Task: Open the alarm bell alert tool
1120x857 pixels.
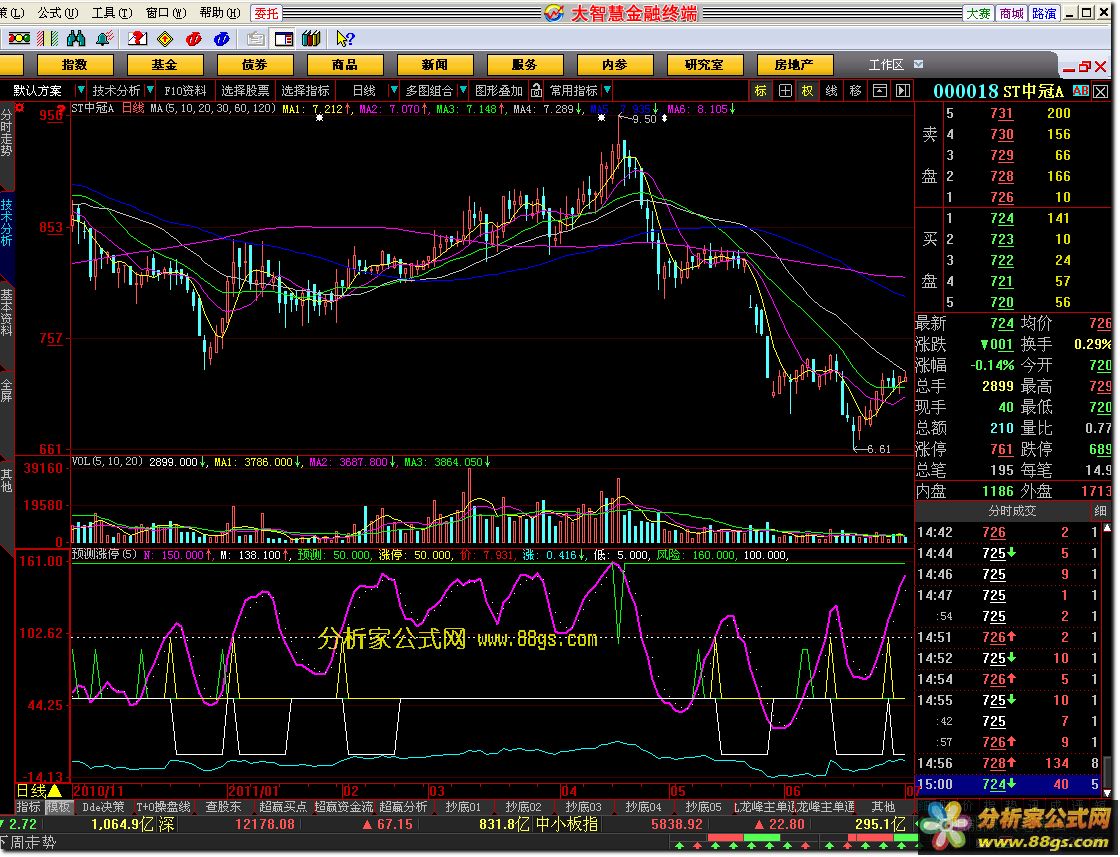Action: [104, 39]
